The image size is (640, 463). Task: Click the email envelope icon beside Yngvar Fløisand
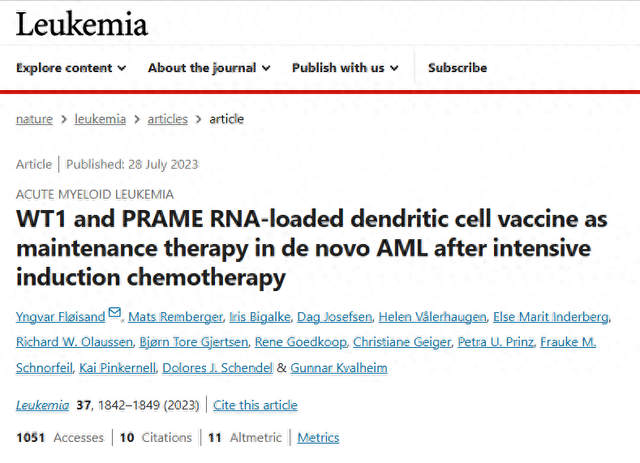click(115, 313)
